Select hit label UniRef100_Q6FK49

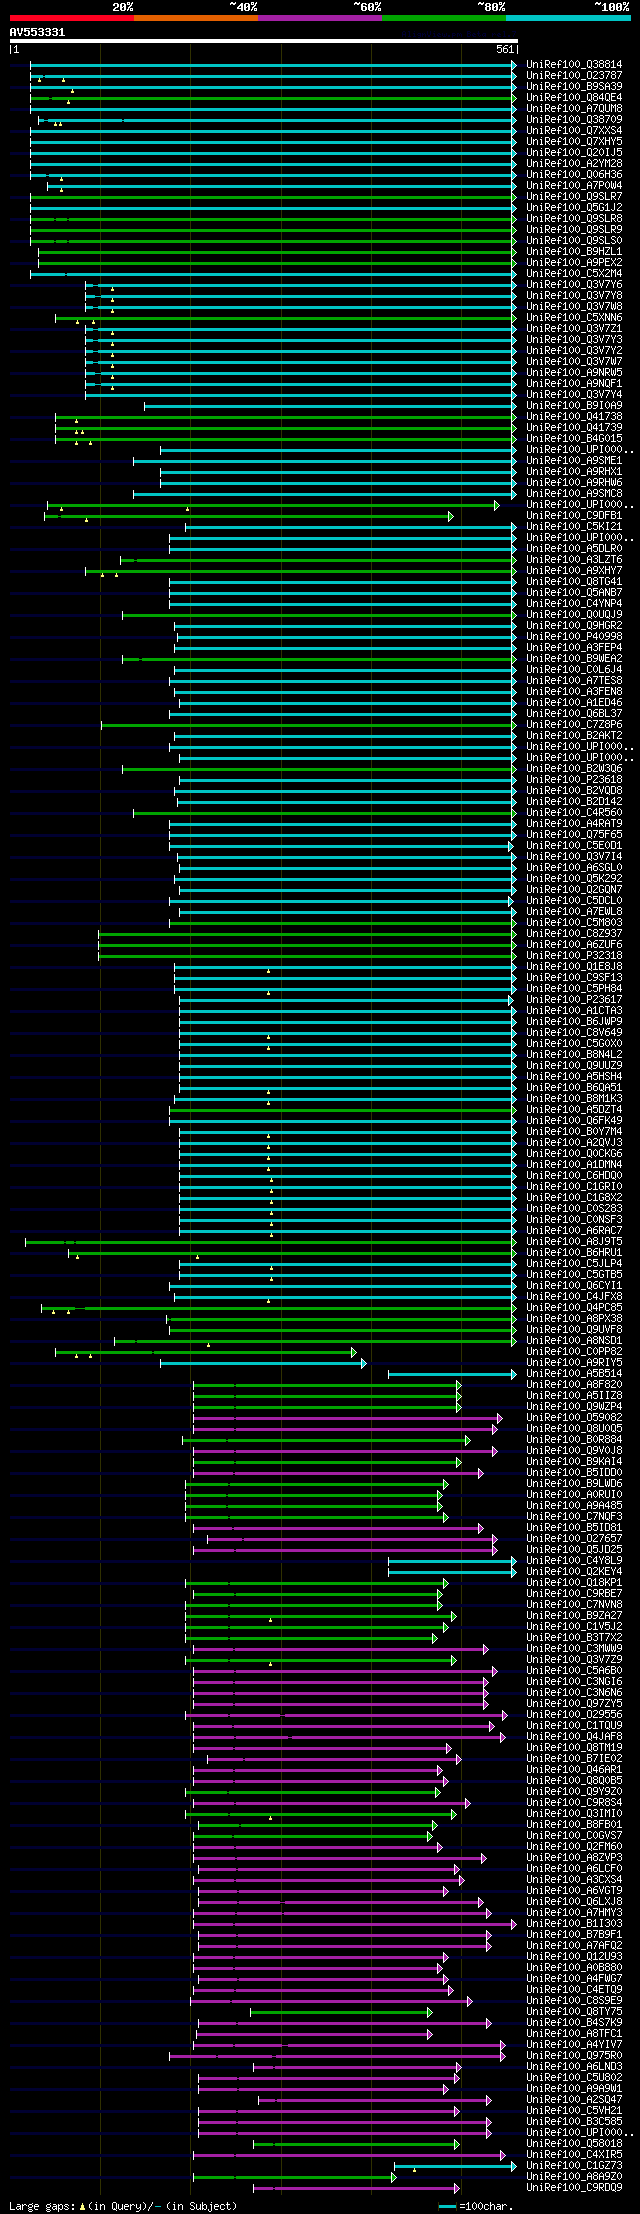tap(574, 1121)
